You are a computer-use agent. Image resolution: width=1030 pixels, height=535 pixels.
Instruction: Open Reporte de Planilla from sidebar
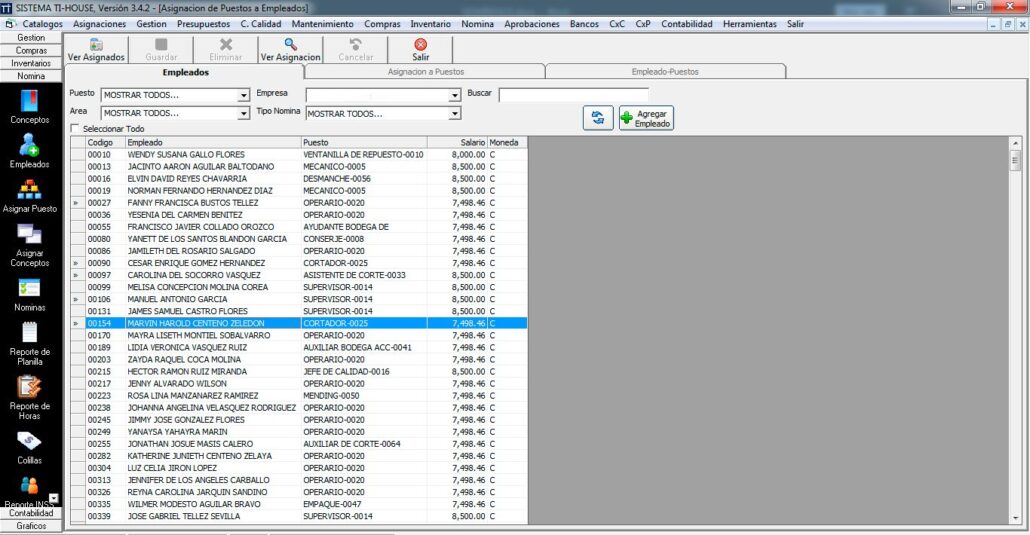(x=30, y=334)
